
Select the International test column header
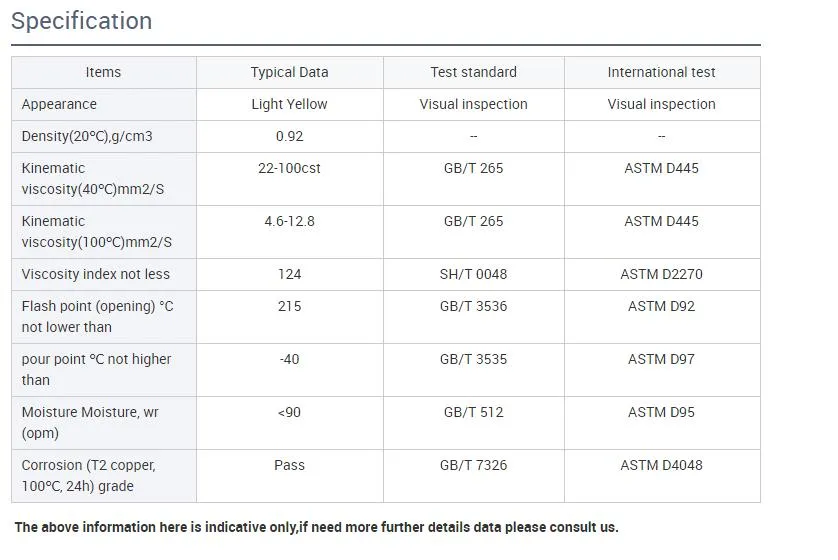[x=661, y=72]
